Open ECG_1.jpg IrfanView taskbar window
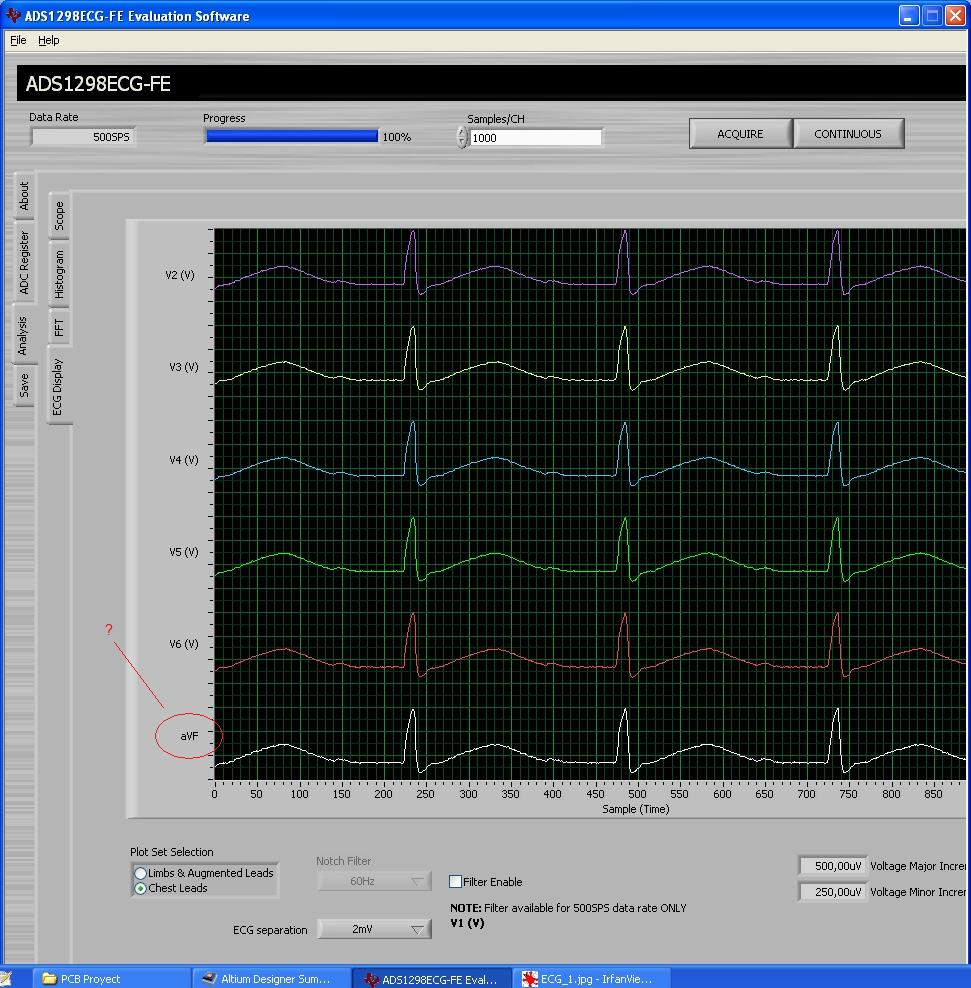The width and height of the screenshot is (971, 988). (x=592, y=979)
